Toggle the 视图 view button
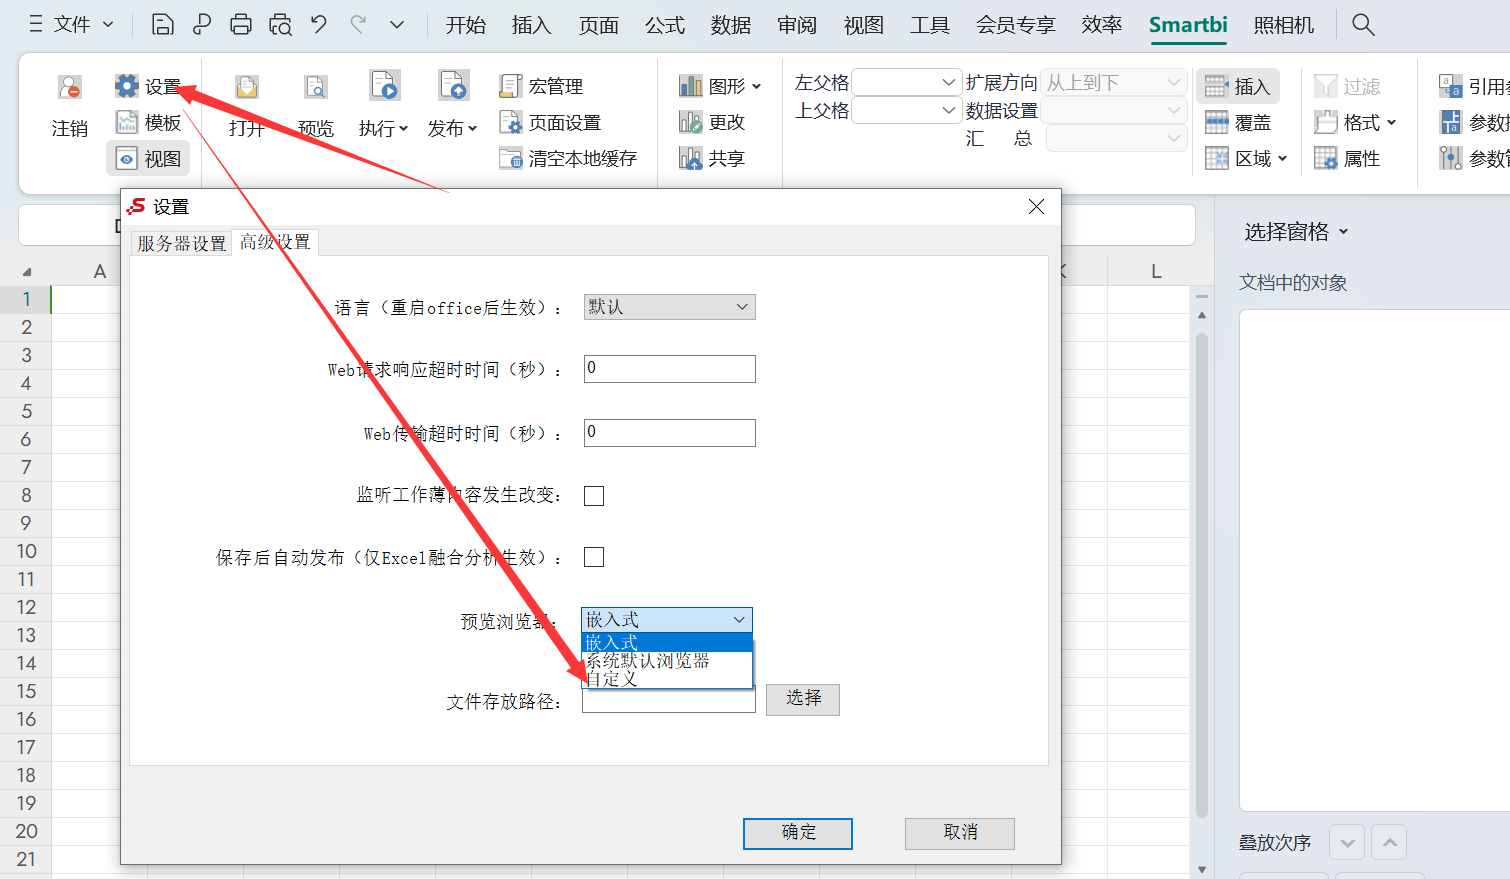The width and height of the screenshot is (1510, 879). point(148,158)
